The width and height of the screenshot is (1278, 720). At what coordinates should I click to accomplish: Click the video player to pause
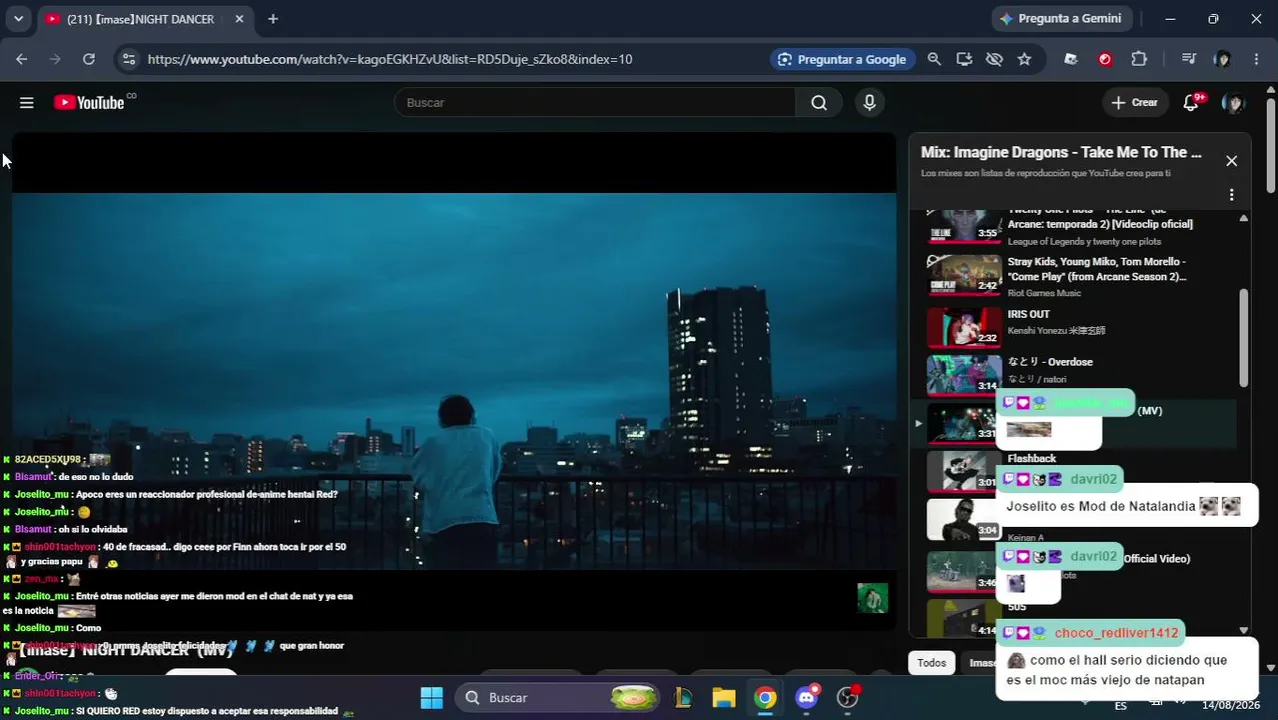click(453, 380)
